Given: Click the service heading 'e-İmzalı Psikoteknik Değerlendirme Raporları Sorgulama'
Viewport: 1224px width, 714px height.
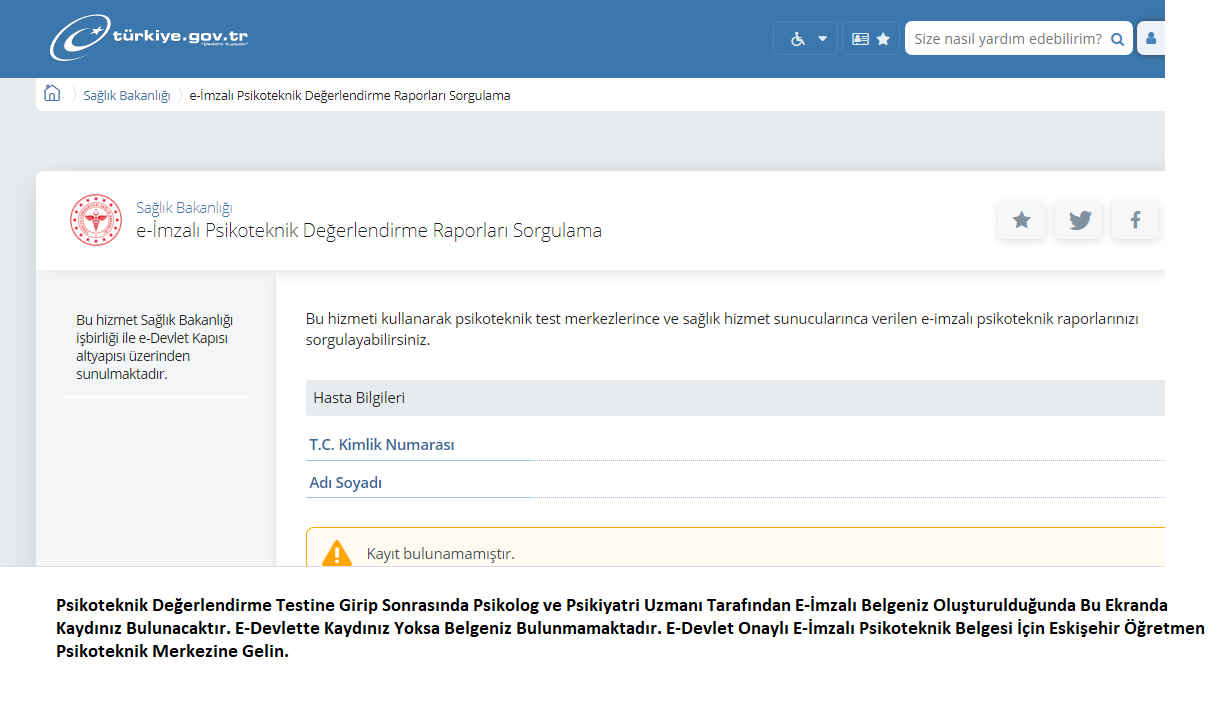Looking at the screenshot, I should coord(369,231).
